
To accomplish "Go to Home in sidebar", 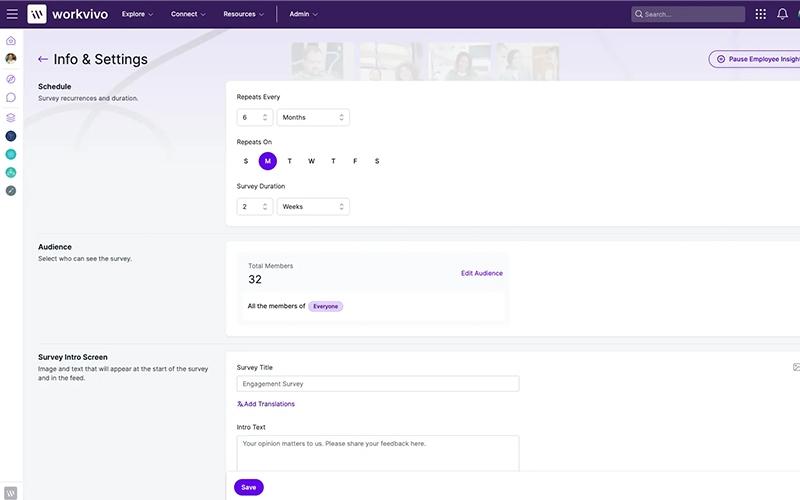I will tap(11, 40).
